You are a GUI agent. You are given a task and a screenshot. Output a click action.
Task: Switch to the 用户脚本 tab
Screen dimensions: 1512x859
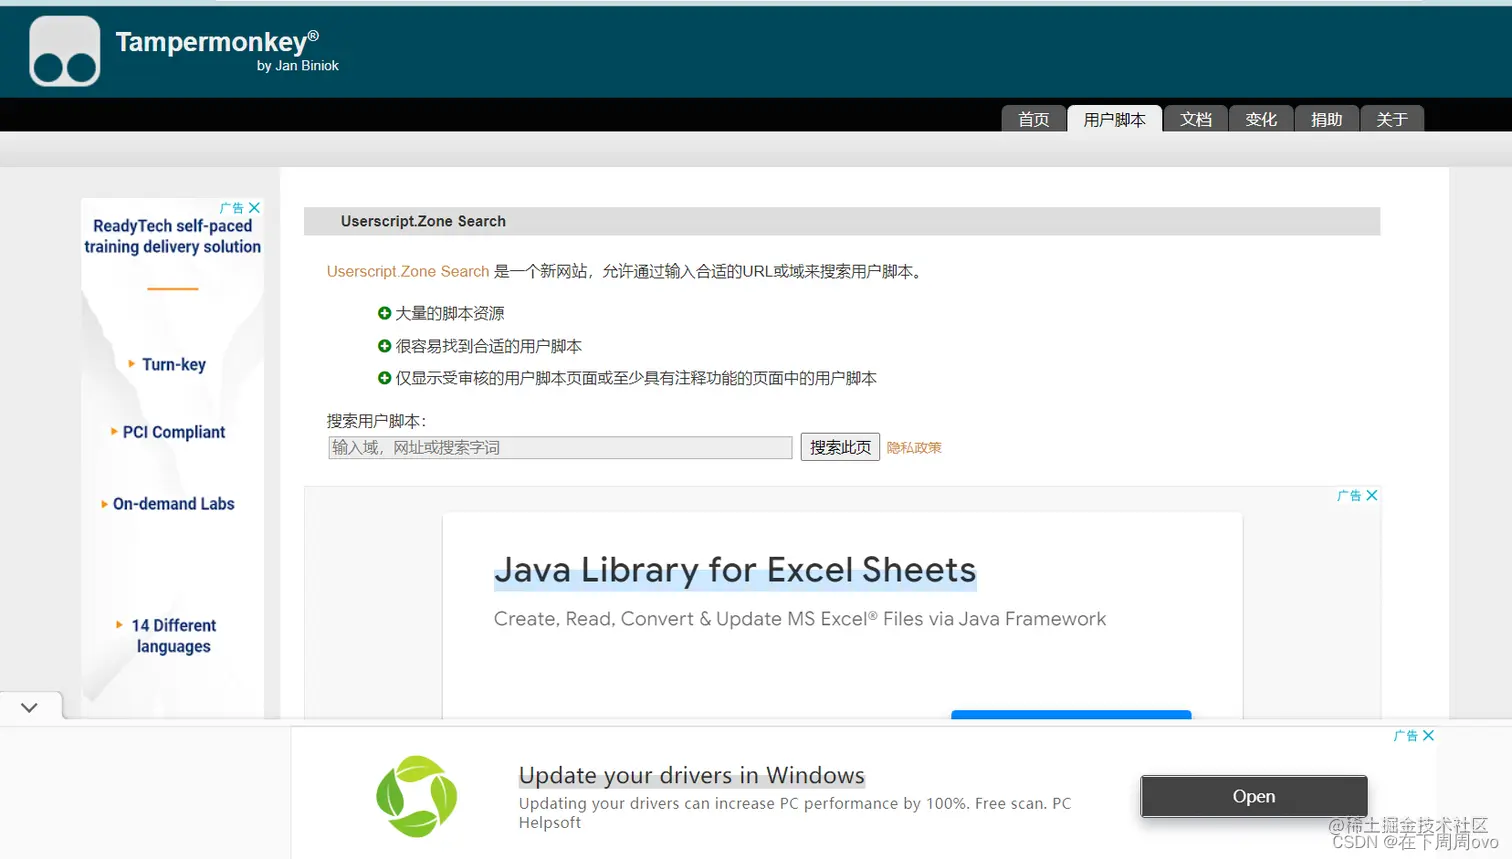pos(1114,119)
